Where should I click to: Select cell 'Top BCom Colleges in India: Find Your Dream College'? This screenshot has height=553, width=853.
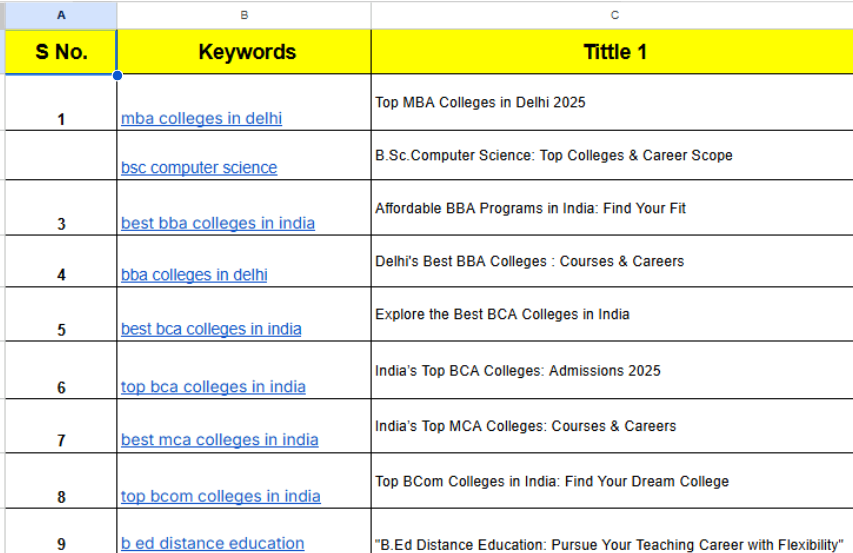(612, 481)
